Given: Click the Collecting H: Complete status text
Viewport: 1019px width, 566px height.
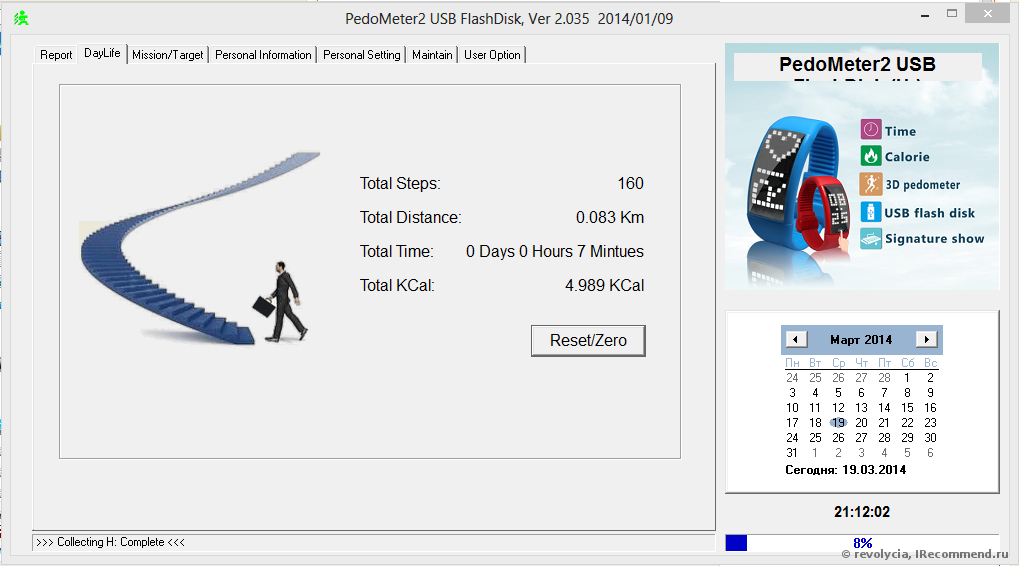Looking at the screenshot, I should click(x=110, y=542).
